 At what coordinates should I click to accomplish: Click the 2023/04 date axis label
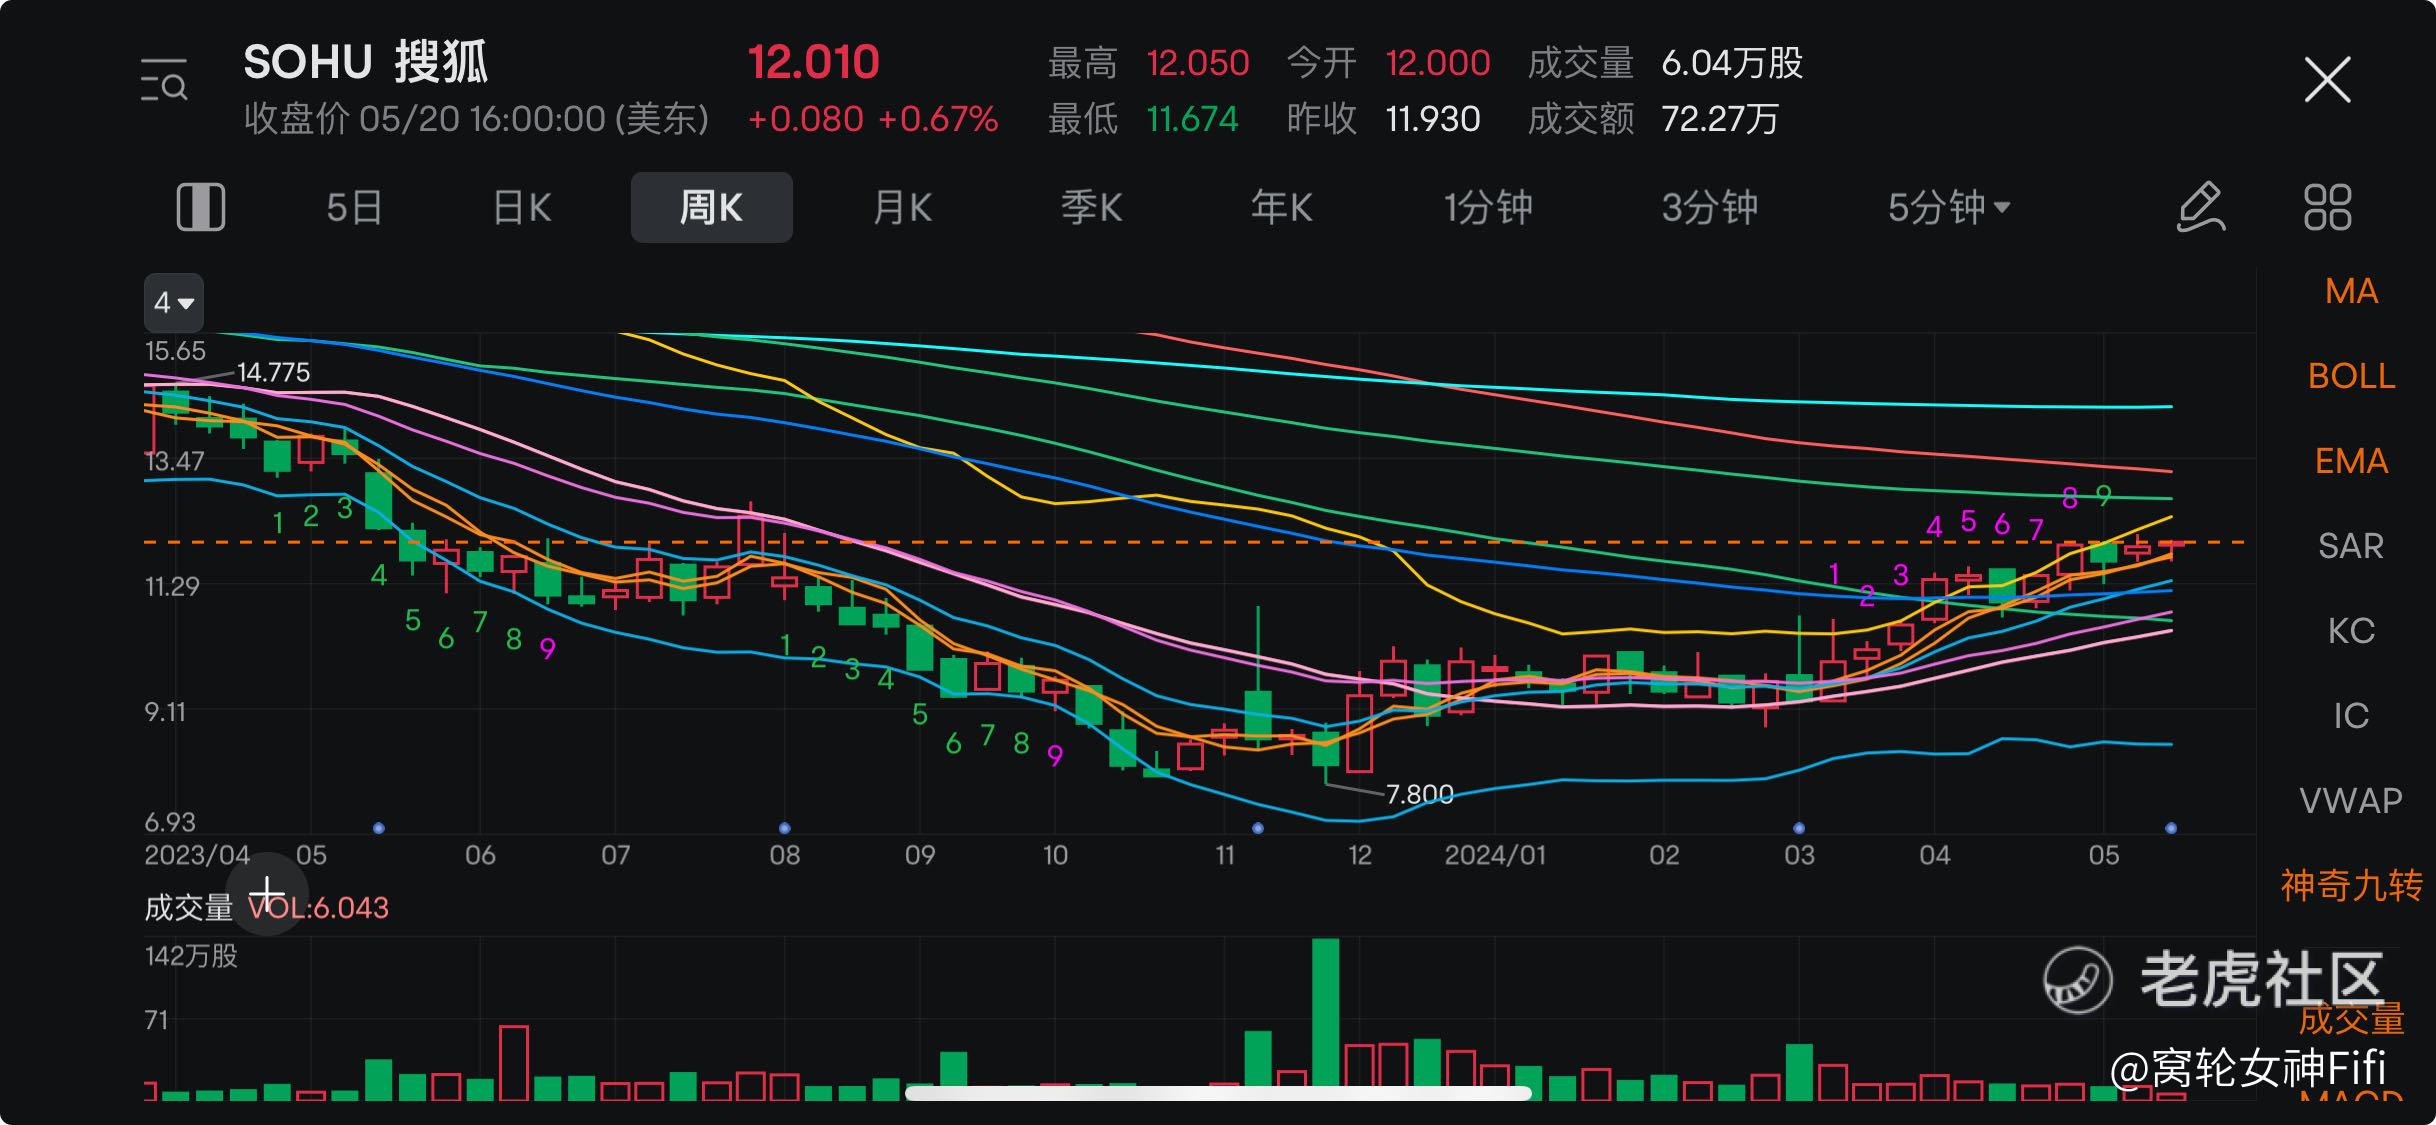(197, 855)
